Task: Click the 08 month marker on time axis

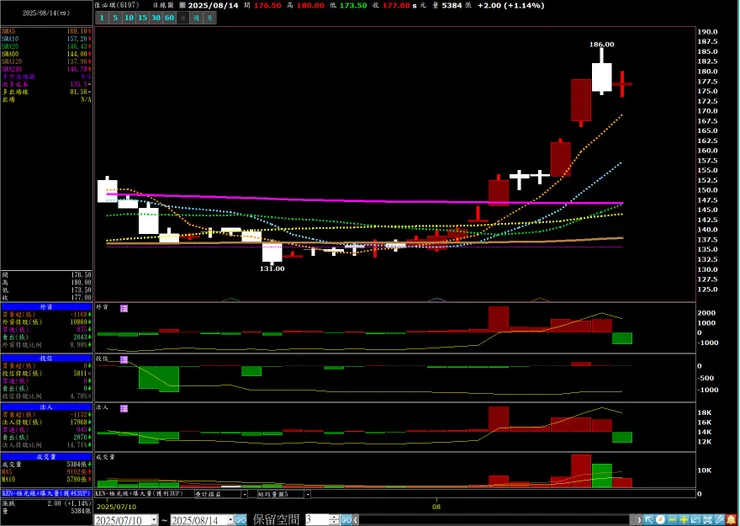Action: click(437, 507)
